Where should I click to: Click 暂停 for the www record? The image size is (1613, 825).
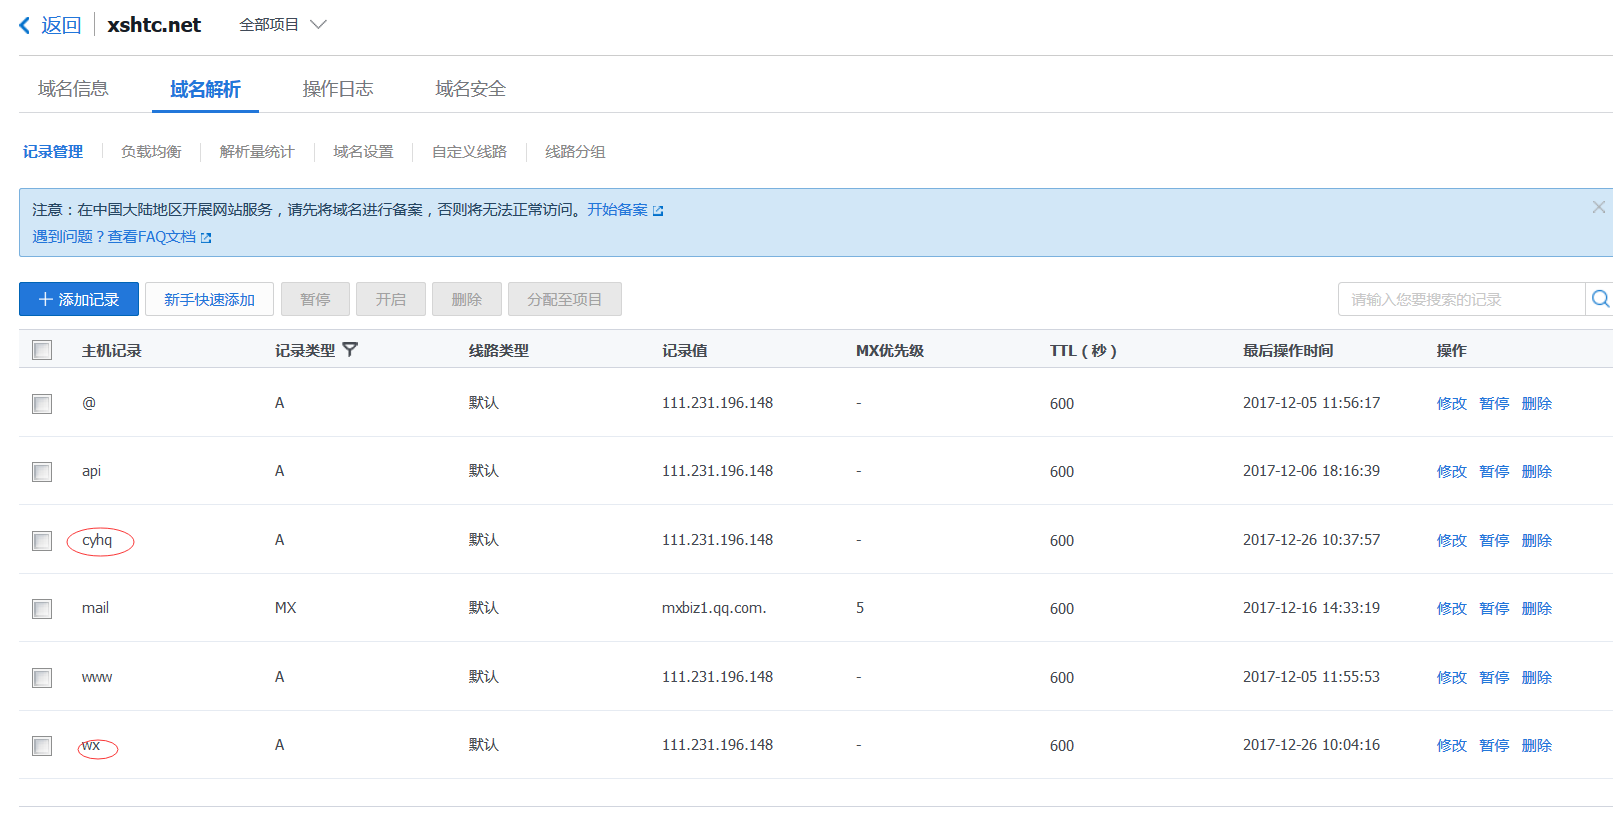[x=1494, y=678]
